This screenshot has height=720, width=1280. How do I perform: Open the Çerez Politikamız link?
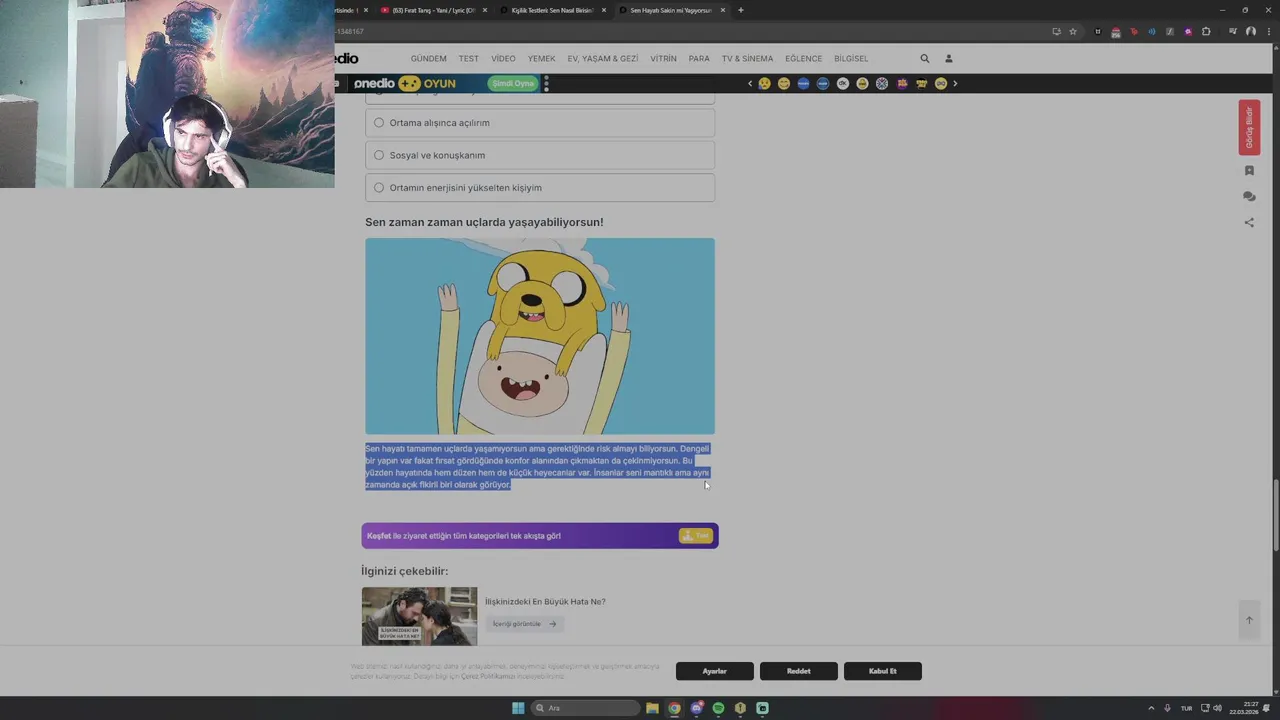(x=488, y=677)
